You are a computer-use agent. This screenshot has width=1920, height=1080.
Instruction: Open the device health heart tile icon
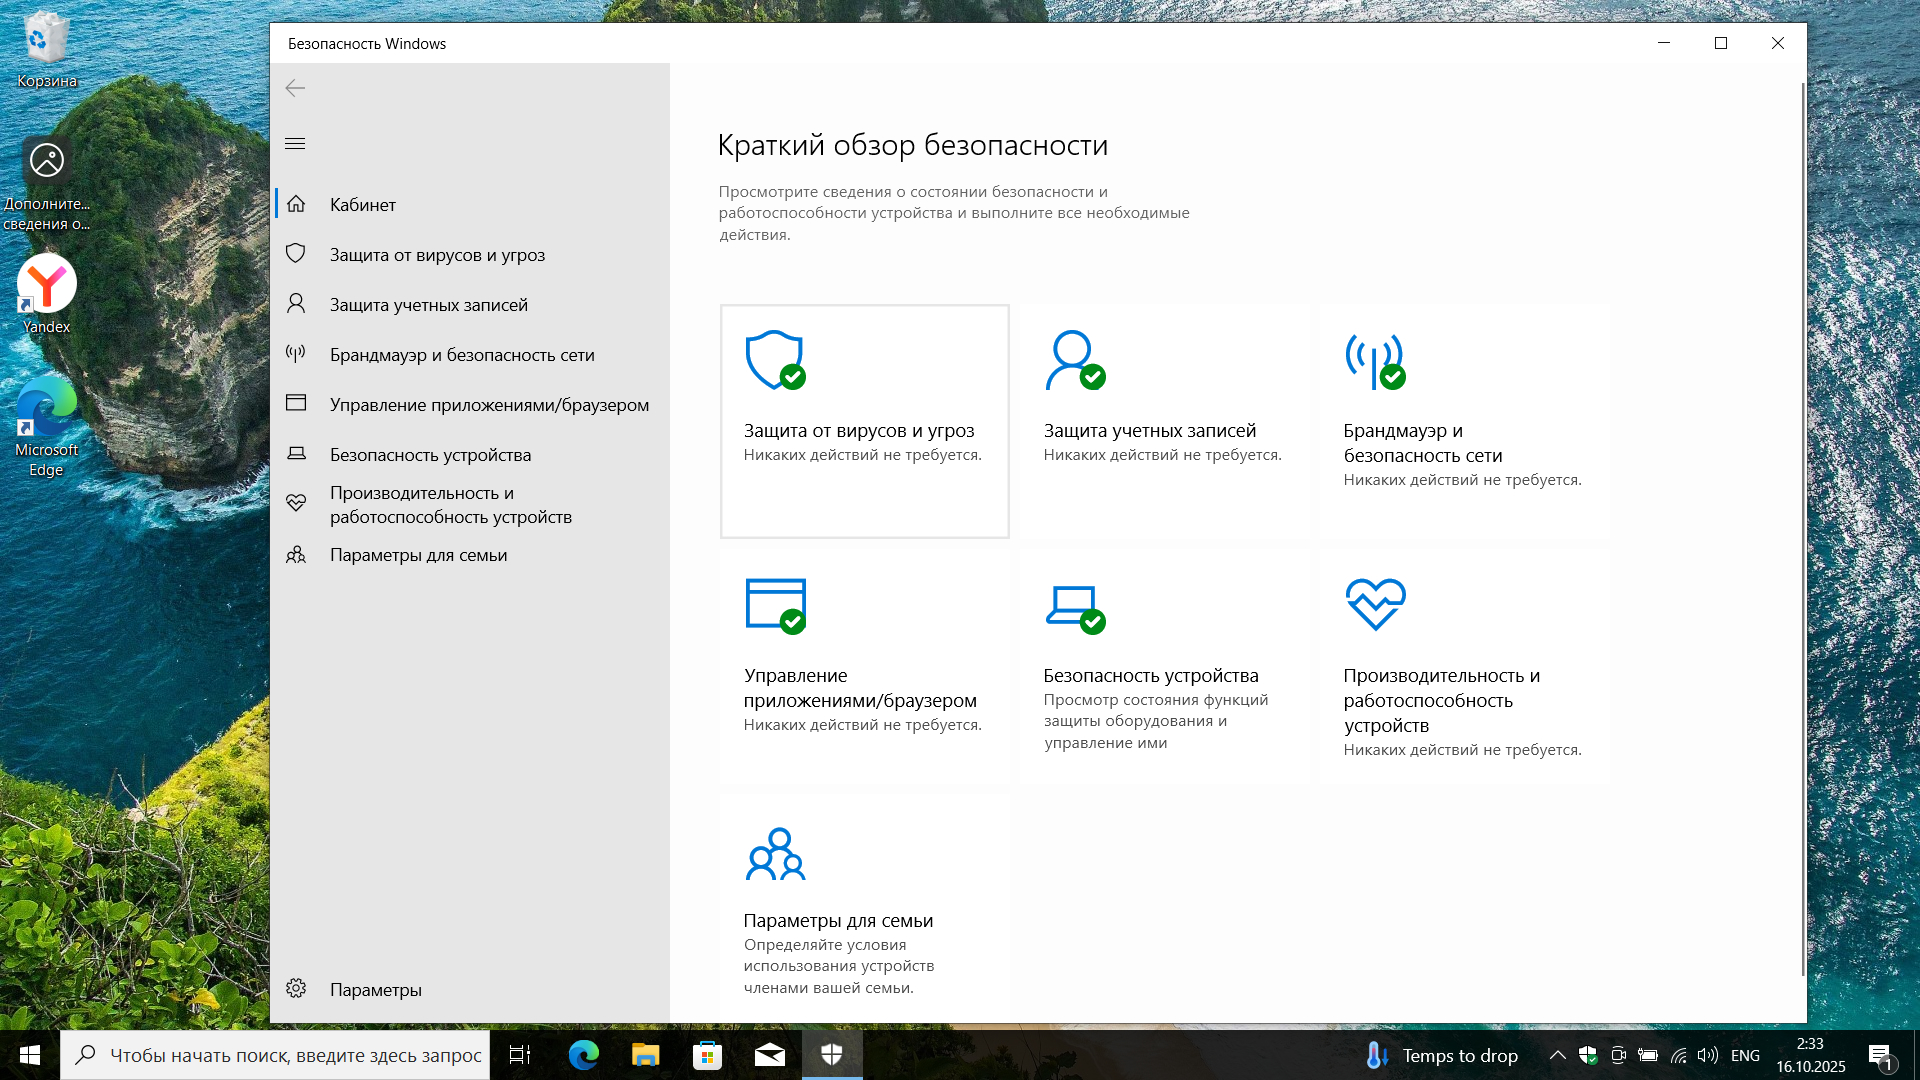1375,604
